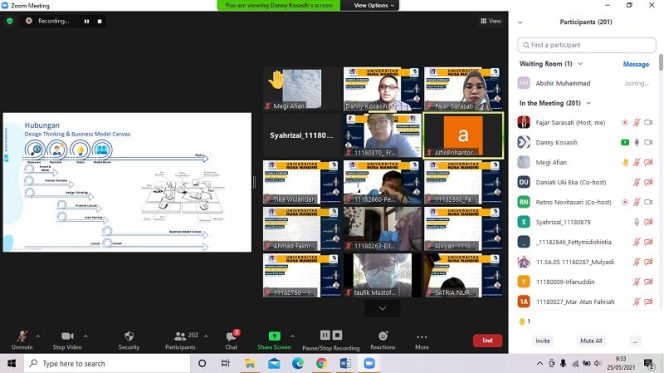Open the Security shield options
This screenshot has height=373, width=664.
coord(129,340)
